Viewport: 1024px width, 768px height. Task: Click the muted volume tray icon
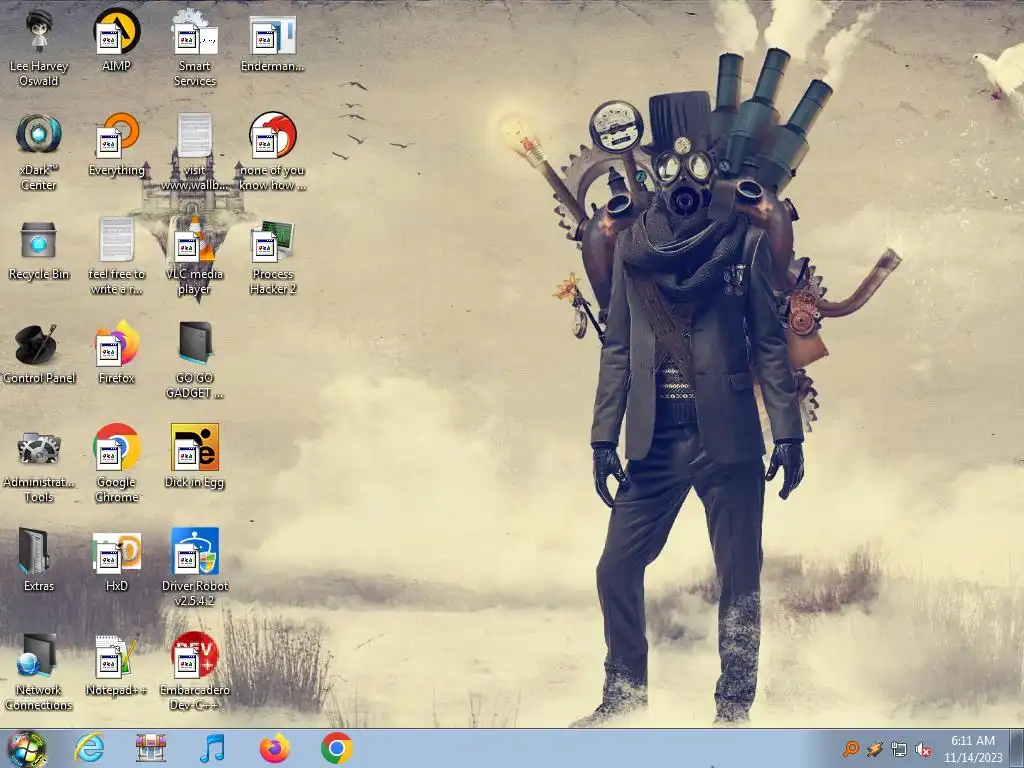[923, 749]
